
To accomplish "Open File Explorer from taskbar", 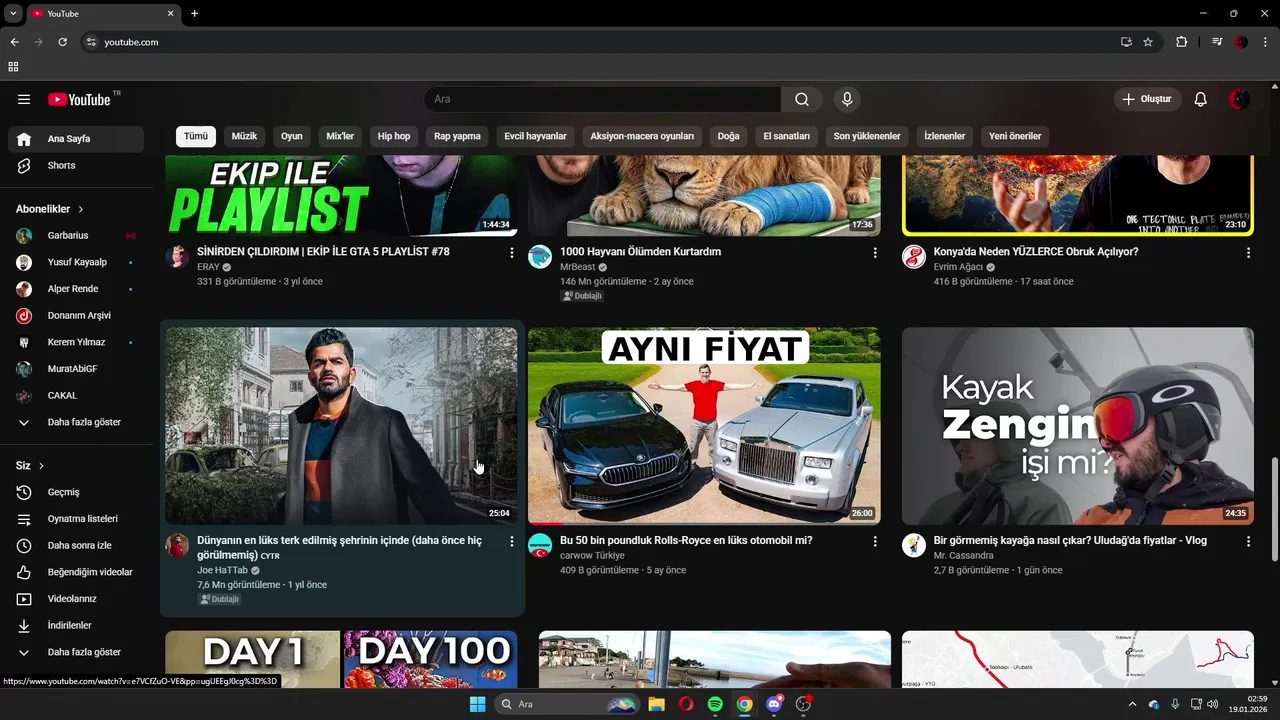I will (x=656, y=704).
